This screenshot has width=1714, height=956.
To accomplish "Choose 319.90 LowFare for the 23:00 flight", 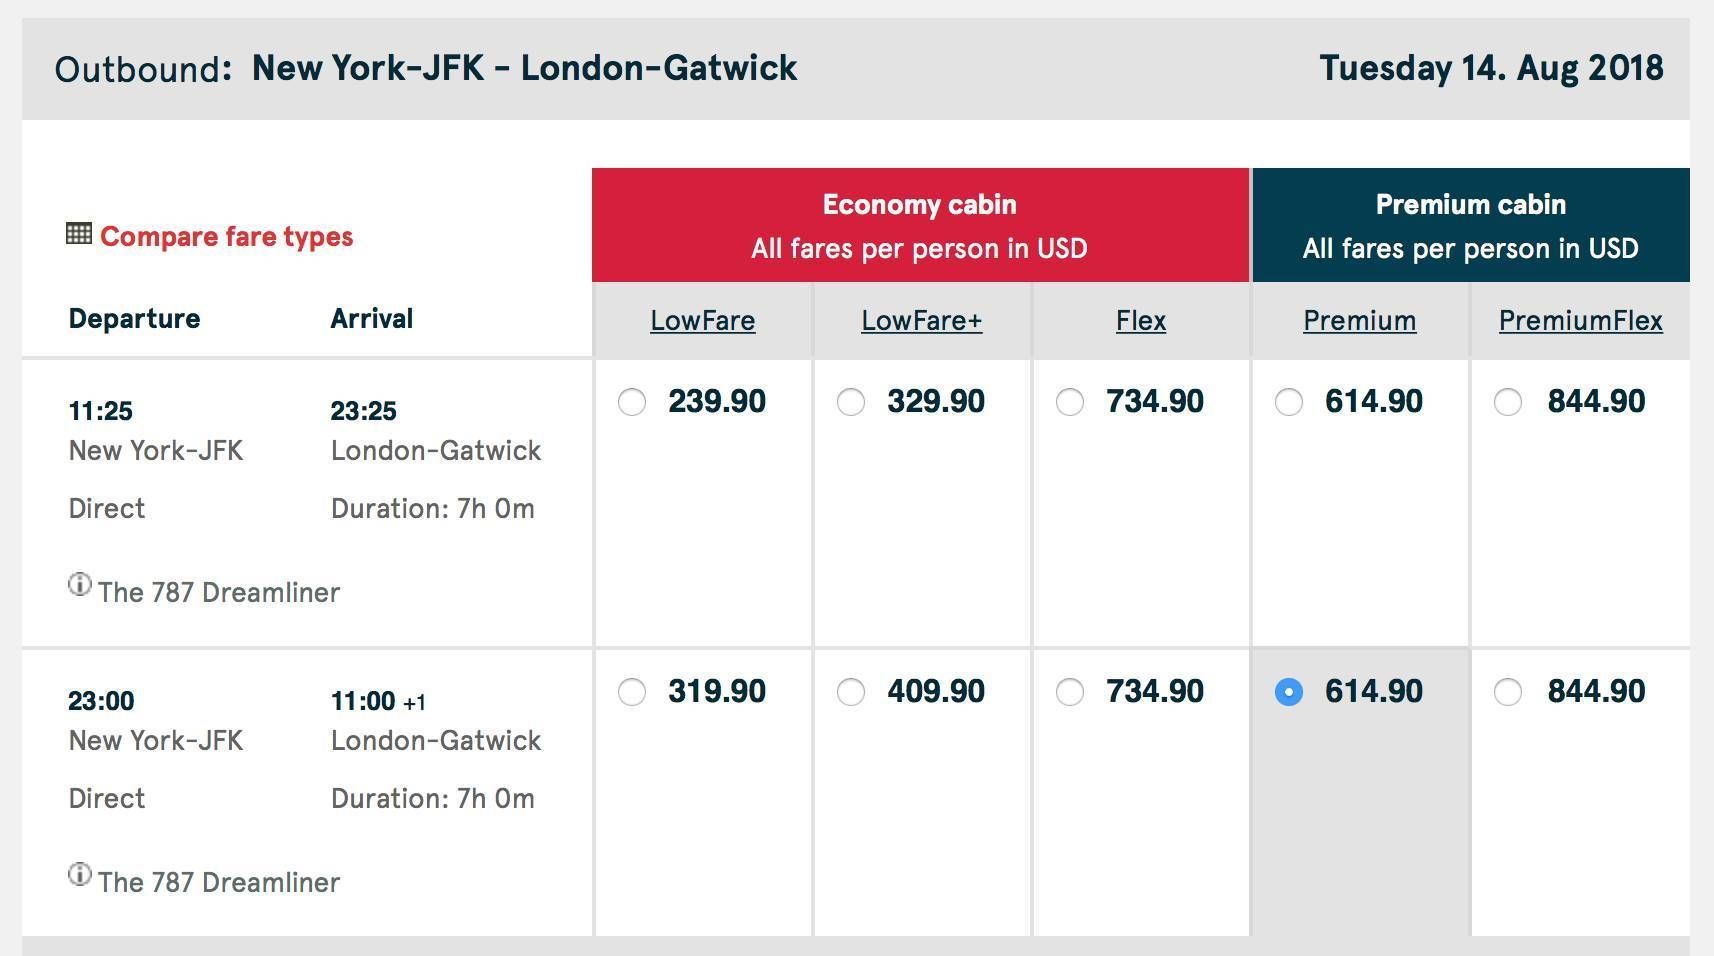I will point(632,692).
